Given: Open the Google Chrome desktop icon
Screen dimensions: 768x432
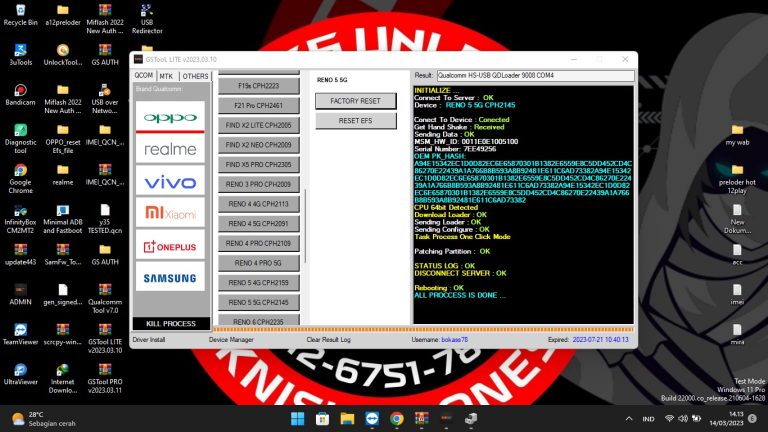Looking at the screenshot, I should pos(20,179).
